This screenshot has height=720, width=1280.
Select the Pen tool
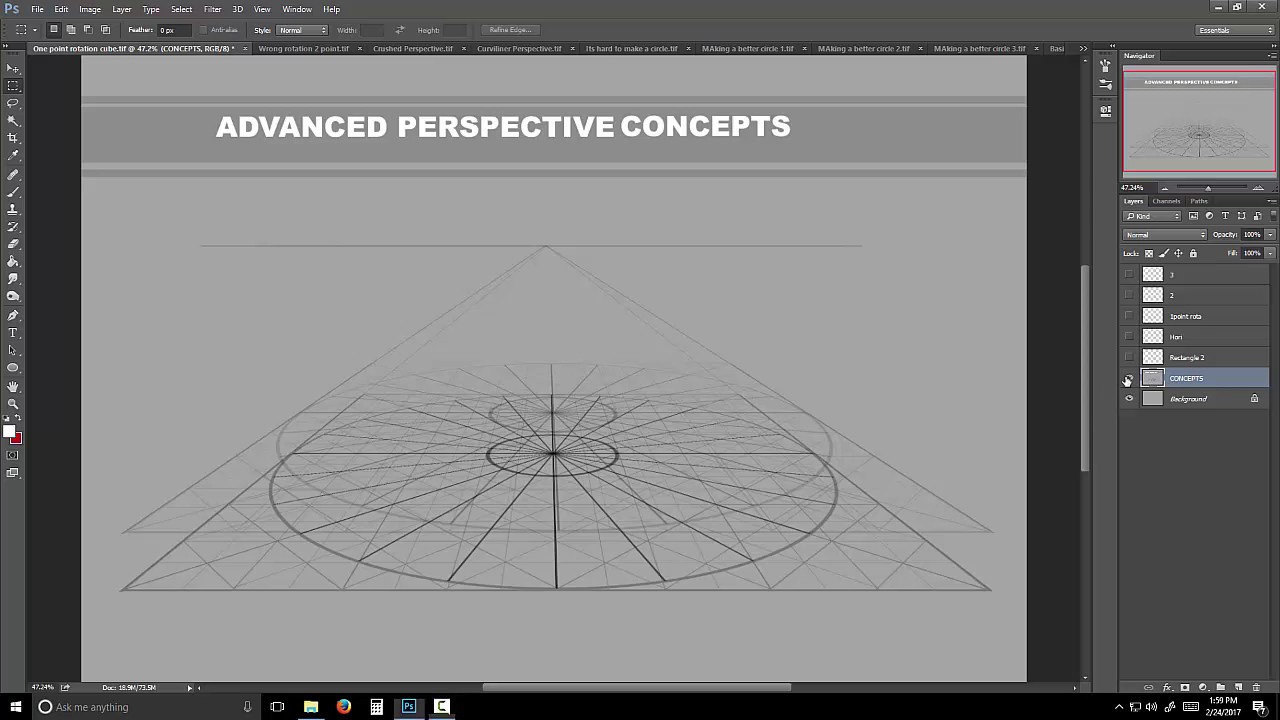pyautogui.click(x=13, y=315)
